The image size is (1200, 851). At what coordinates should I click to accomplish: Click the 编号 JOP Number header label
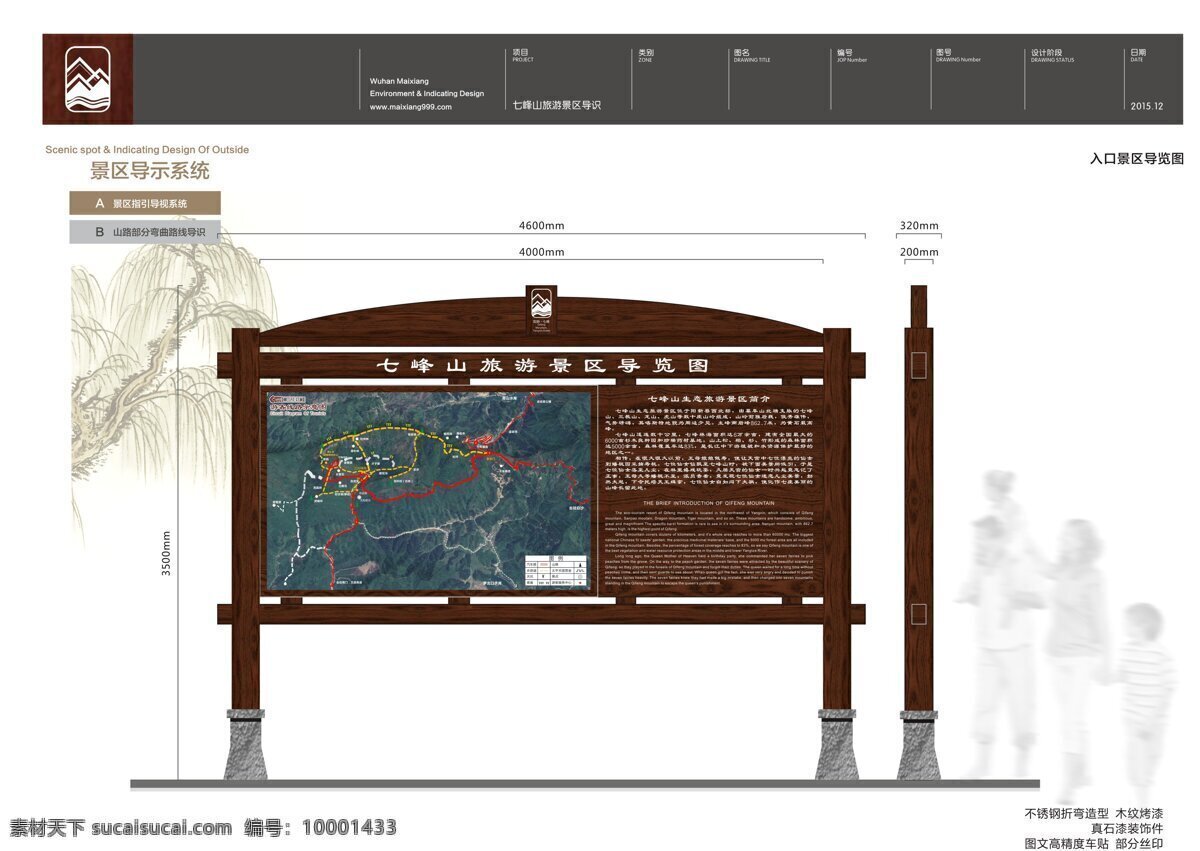pyautogui.click(x=852, y=55)
